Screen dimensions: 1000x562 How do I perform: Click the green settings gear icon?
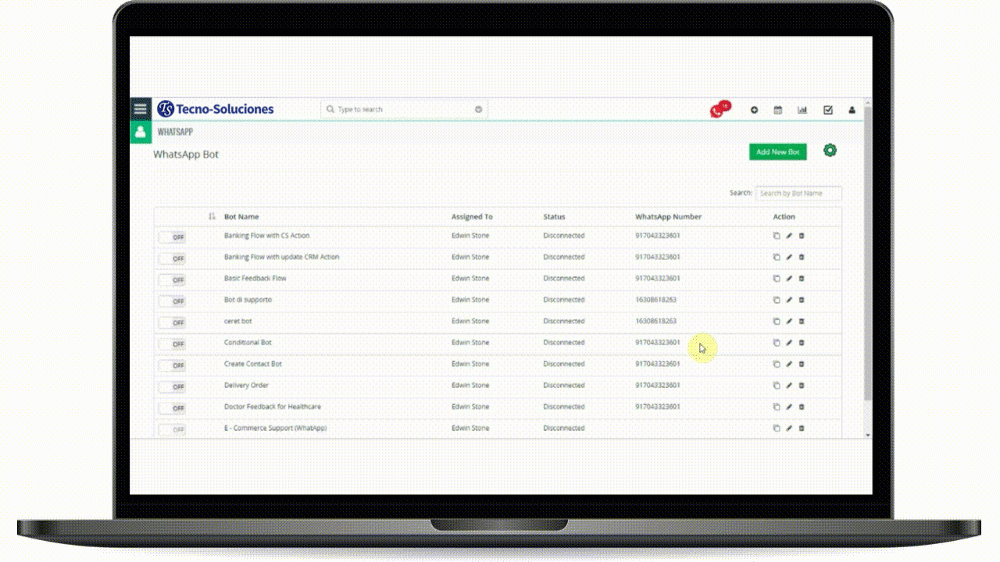[x=830, y=151]
